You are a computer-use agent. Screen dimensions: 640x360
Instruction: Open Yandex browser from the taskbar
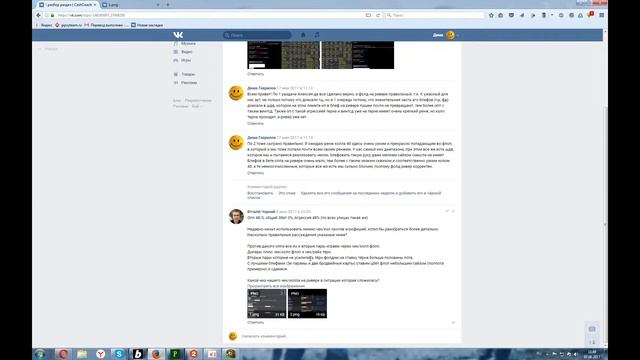tap(100, 354)
